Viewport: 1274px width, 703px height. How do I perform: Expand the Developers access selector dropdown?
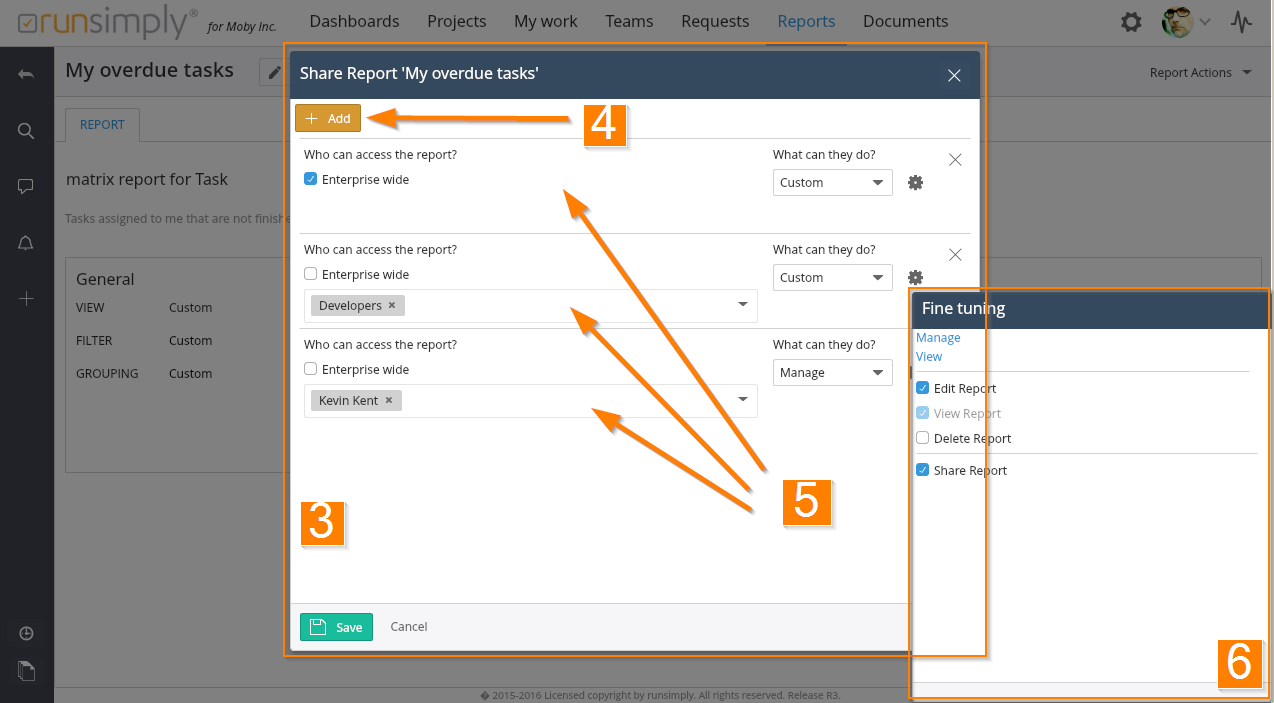point(742,305)
